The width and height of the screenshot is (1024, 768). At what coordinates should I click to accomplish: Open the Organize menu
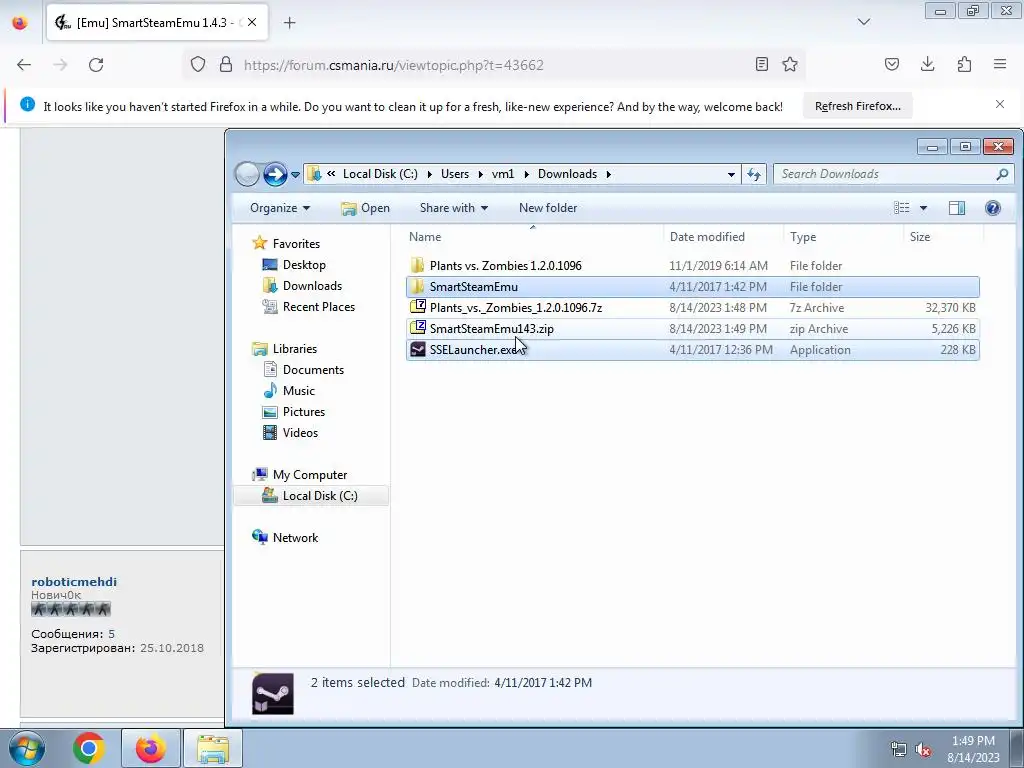click(280, 208)
